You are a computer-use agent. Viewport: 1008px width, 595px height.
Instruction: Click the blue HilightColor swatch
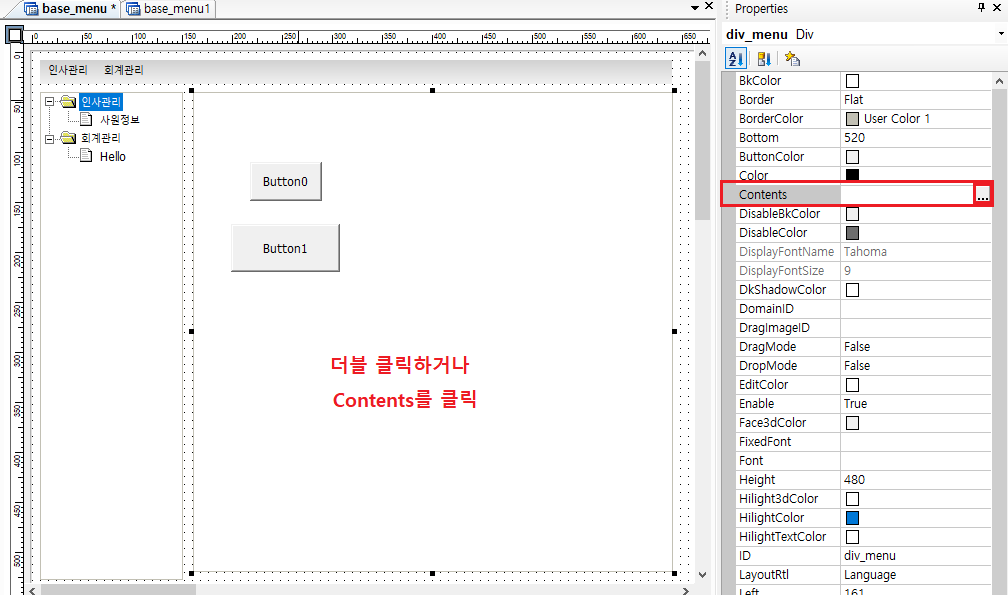click(852, 518)
